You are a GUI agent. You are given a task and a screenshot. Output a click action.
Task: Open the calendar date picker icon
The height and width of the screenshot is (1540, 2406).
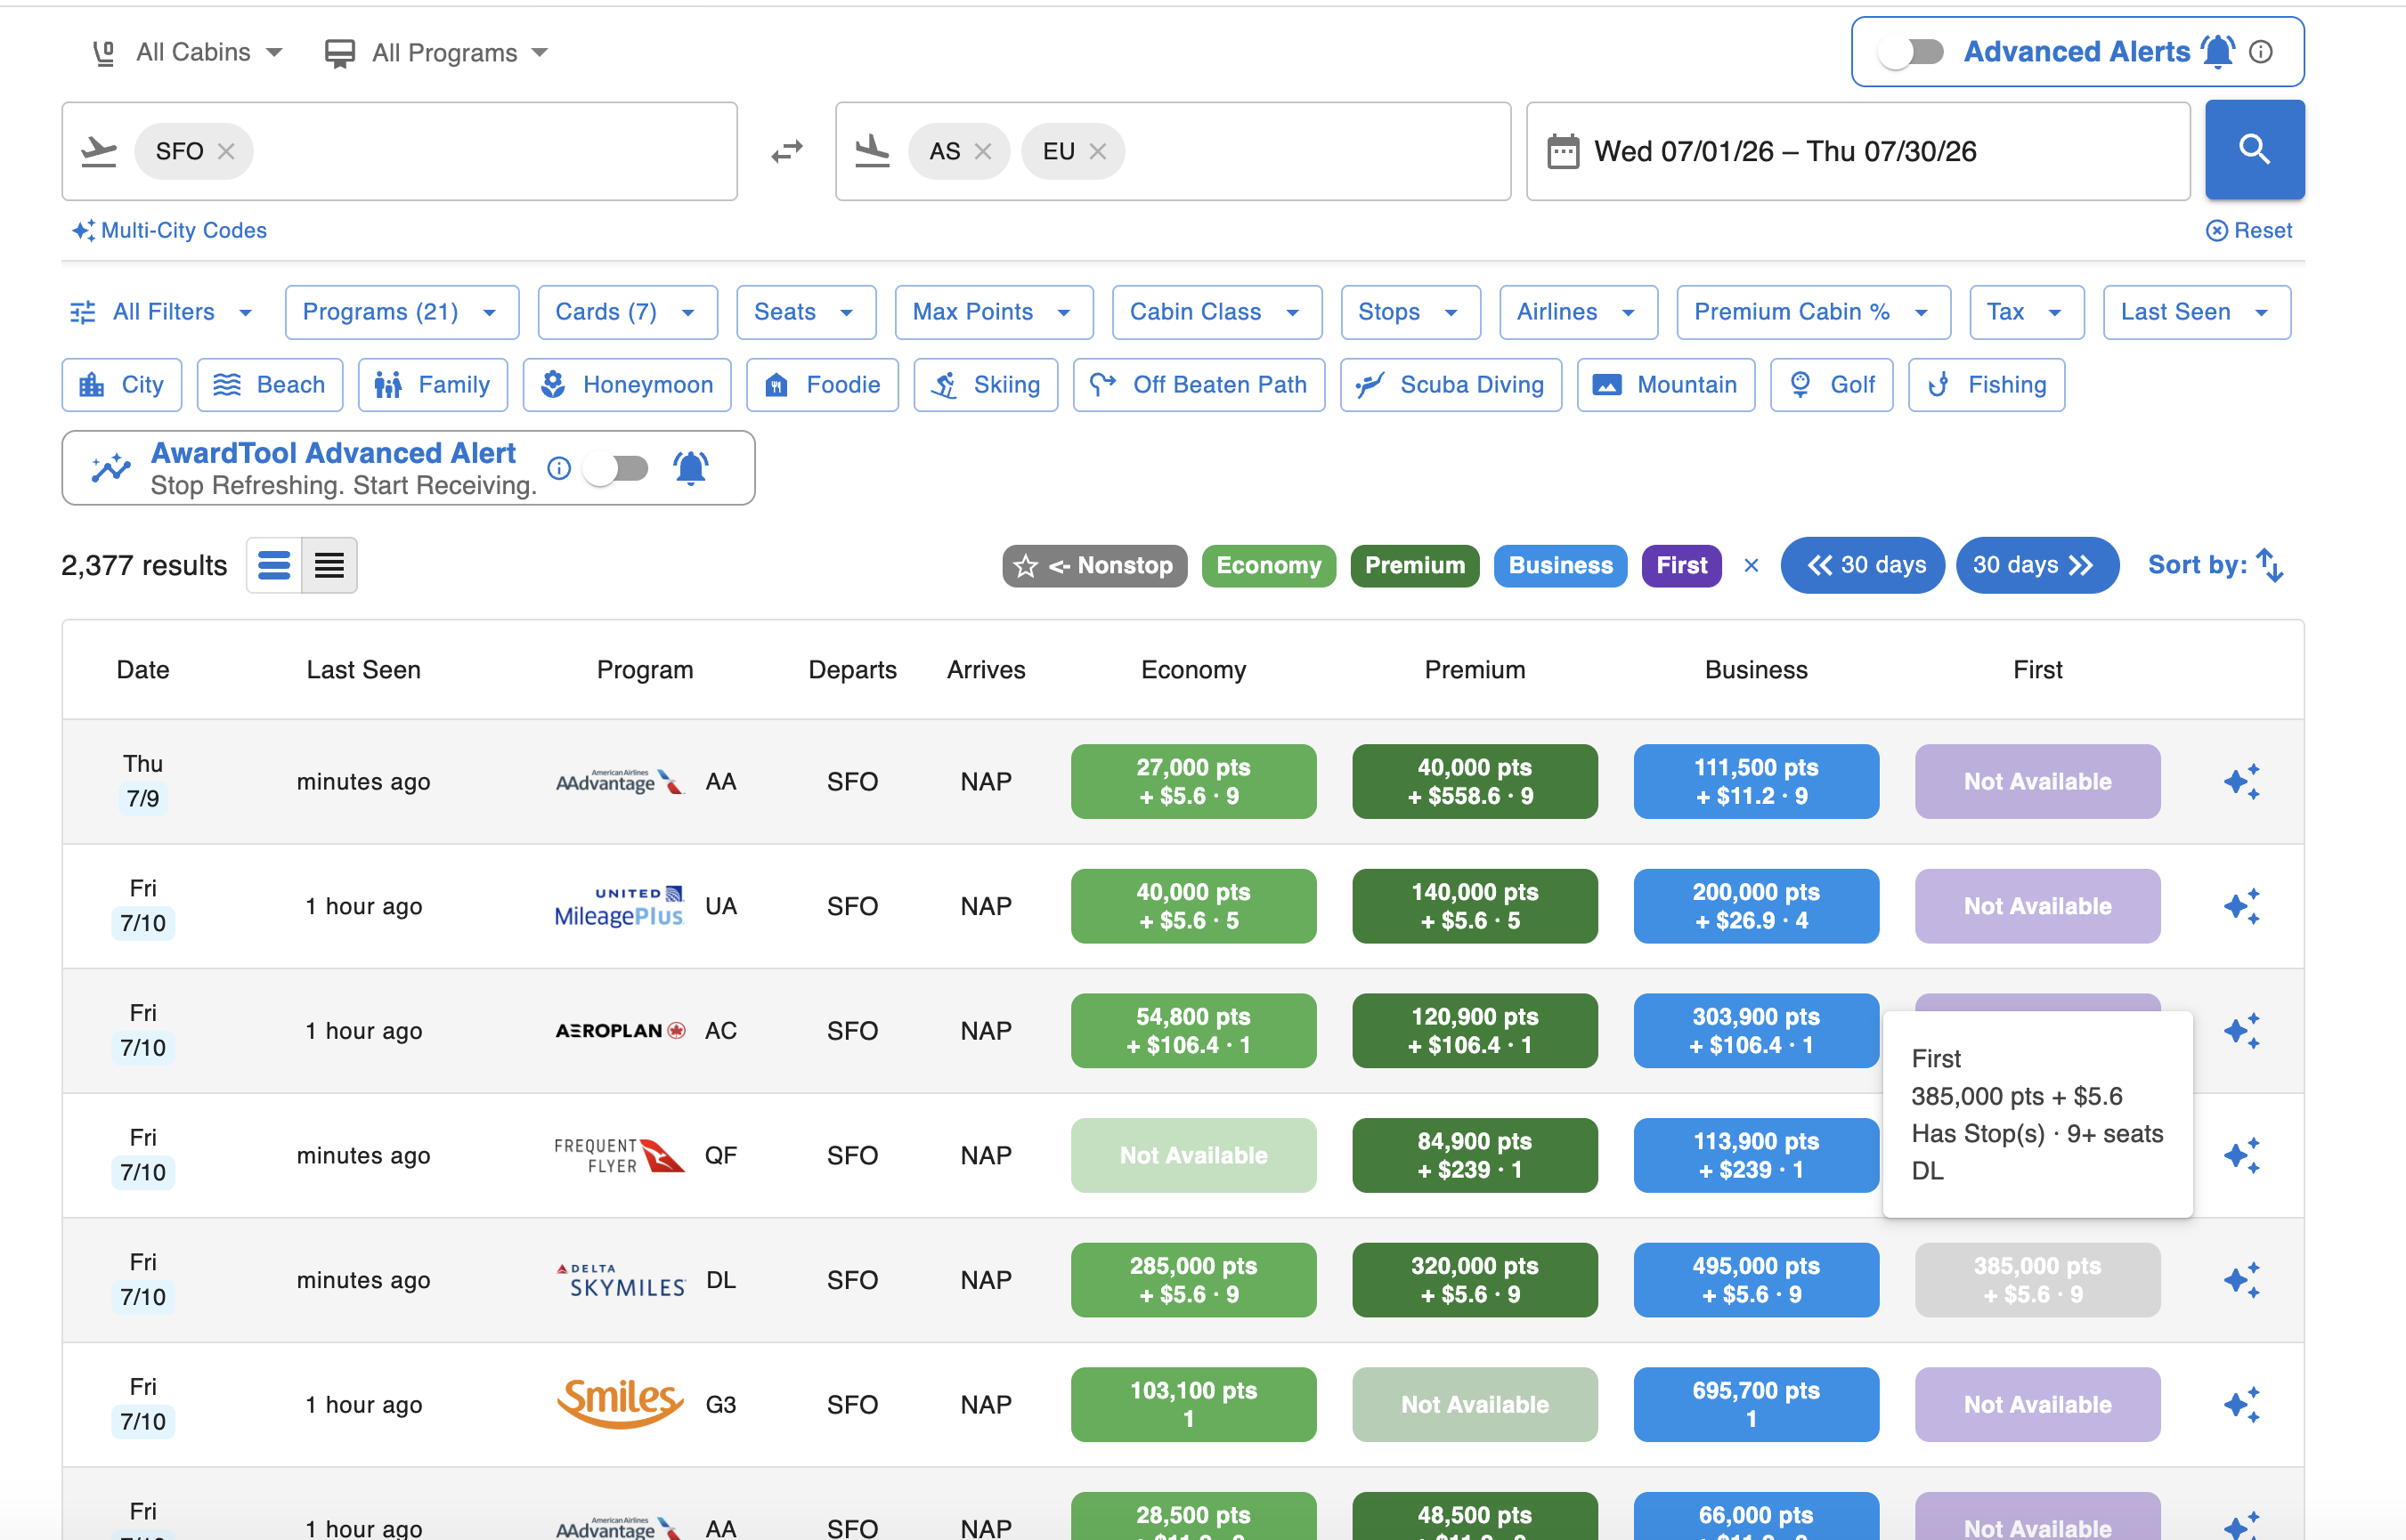[x=1563, y=151]
